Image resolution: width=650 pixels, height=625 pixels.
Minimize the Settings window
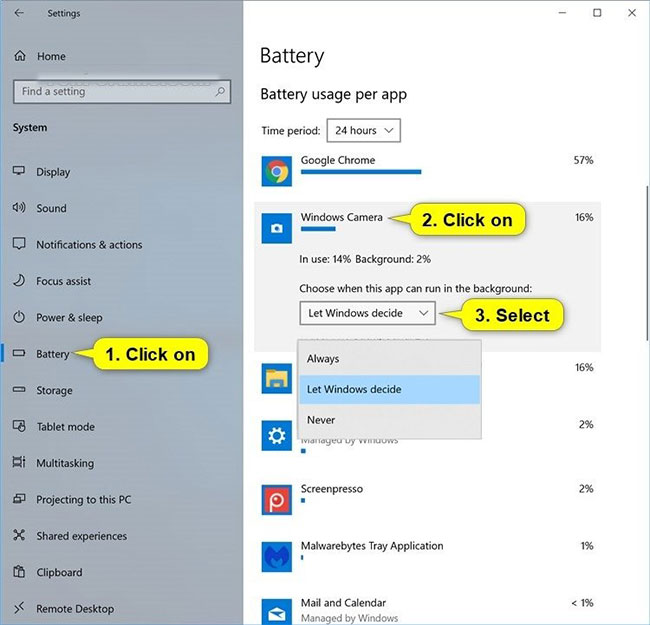[563, 13]
